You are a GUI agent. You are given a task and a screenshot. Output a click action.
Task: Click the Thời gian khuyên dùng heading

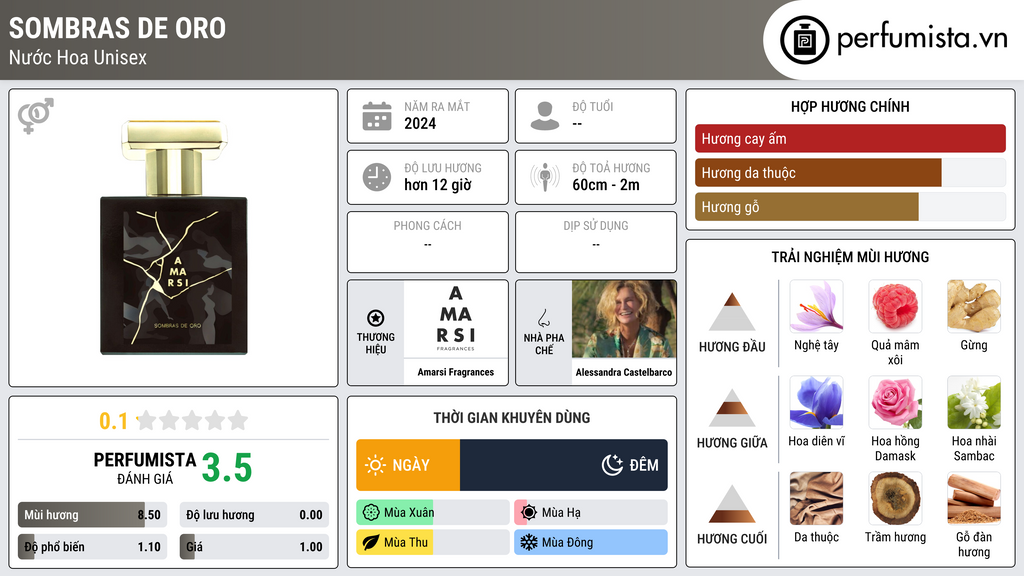(512, 417)
